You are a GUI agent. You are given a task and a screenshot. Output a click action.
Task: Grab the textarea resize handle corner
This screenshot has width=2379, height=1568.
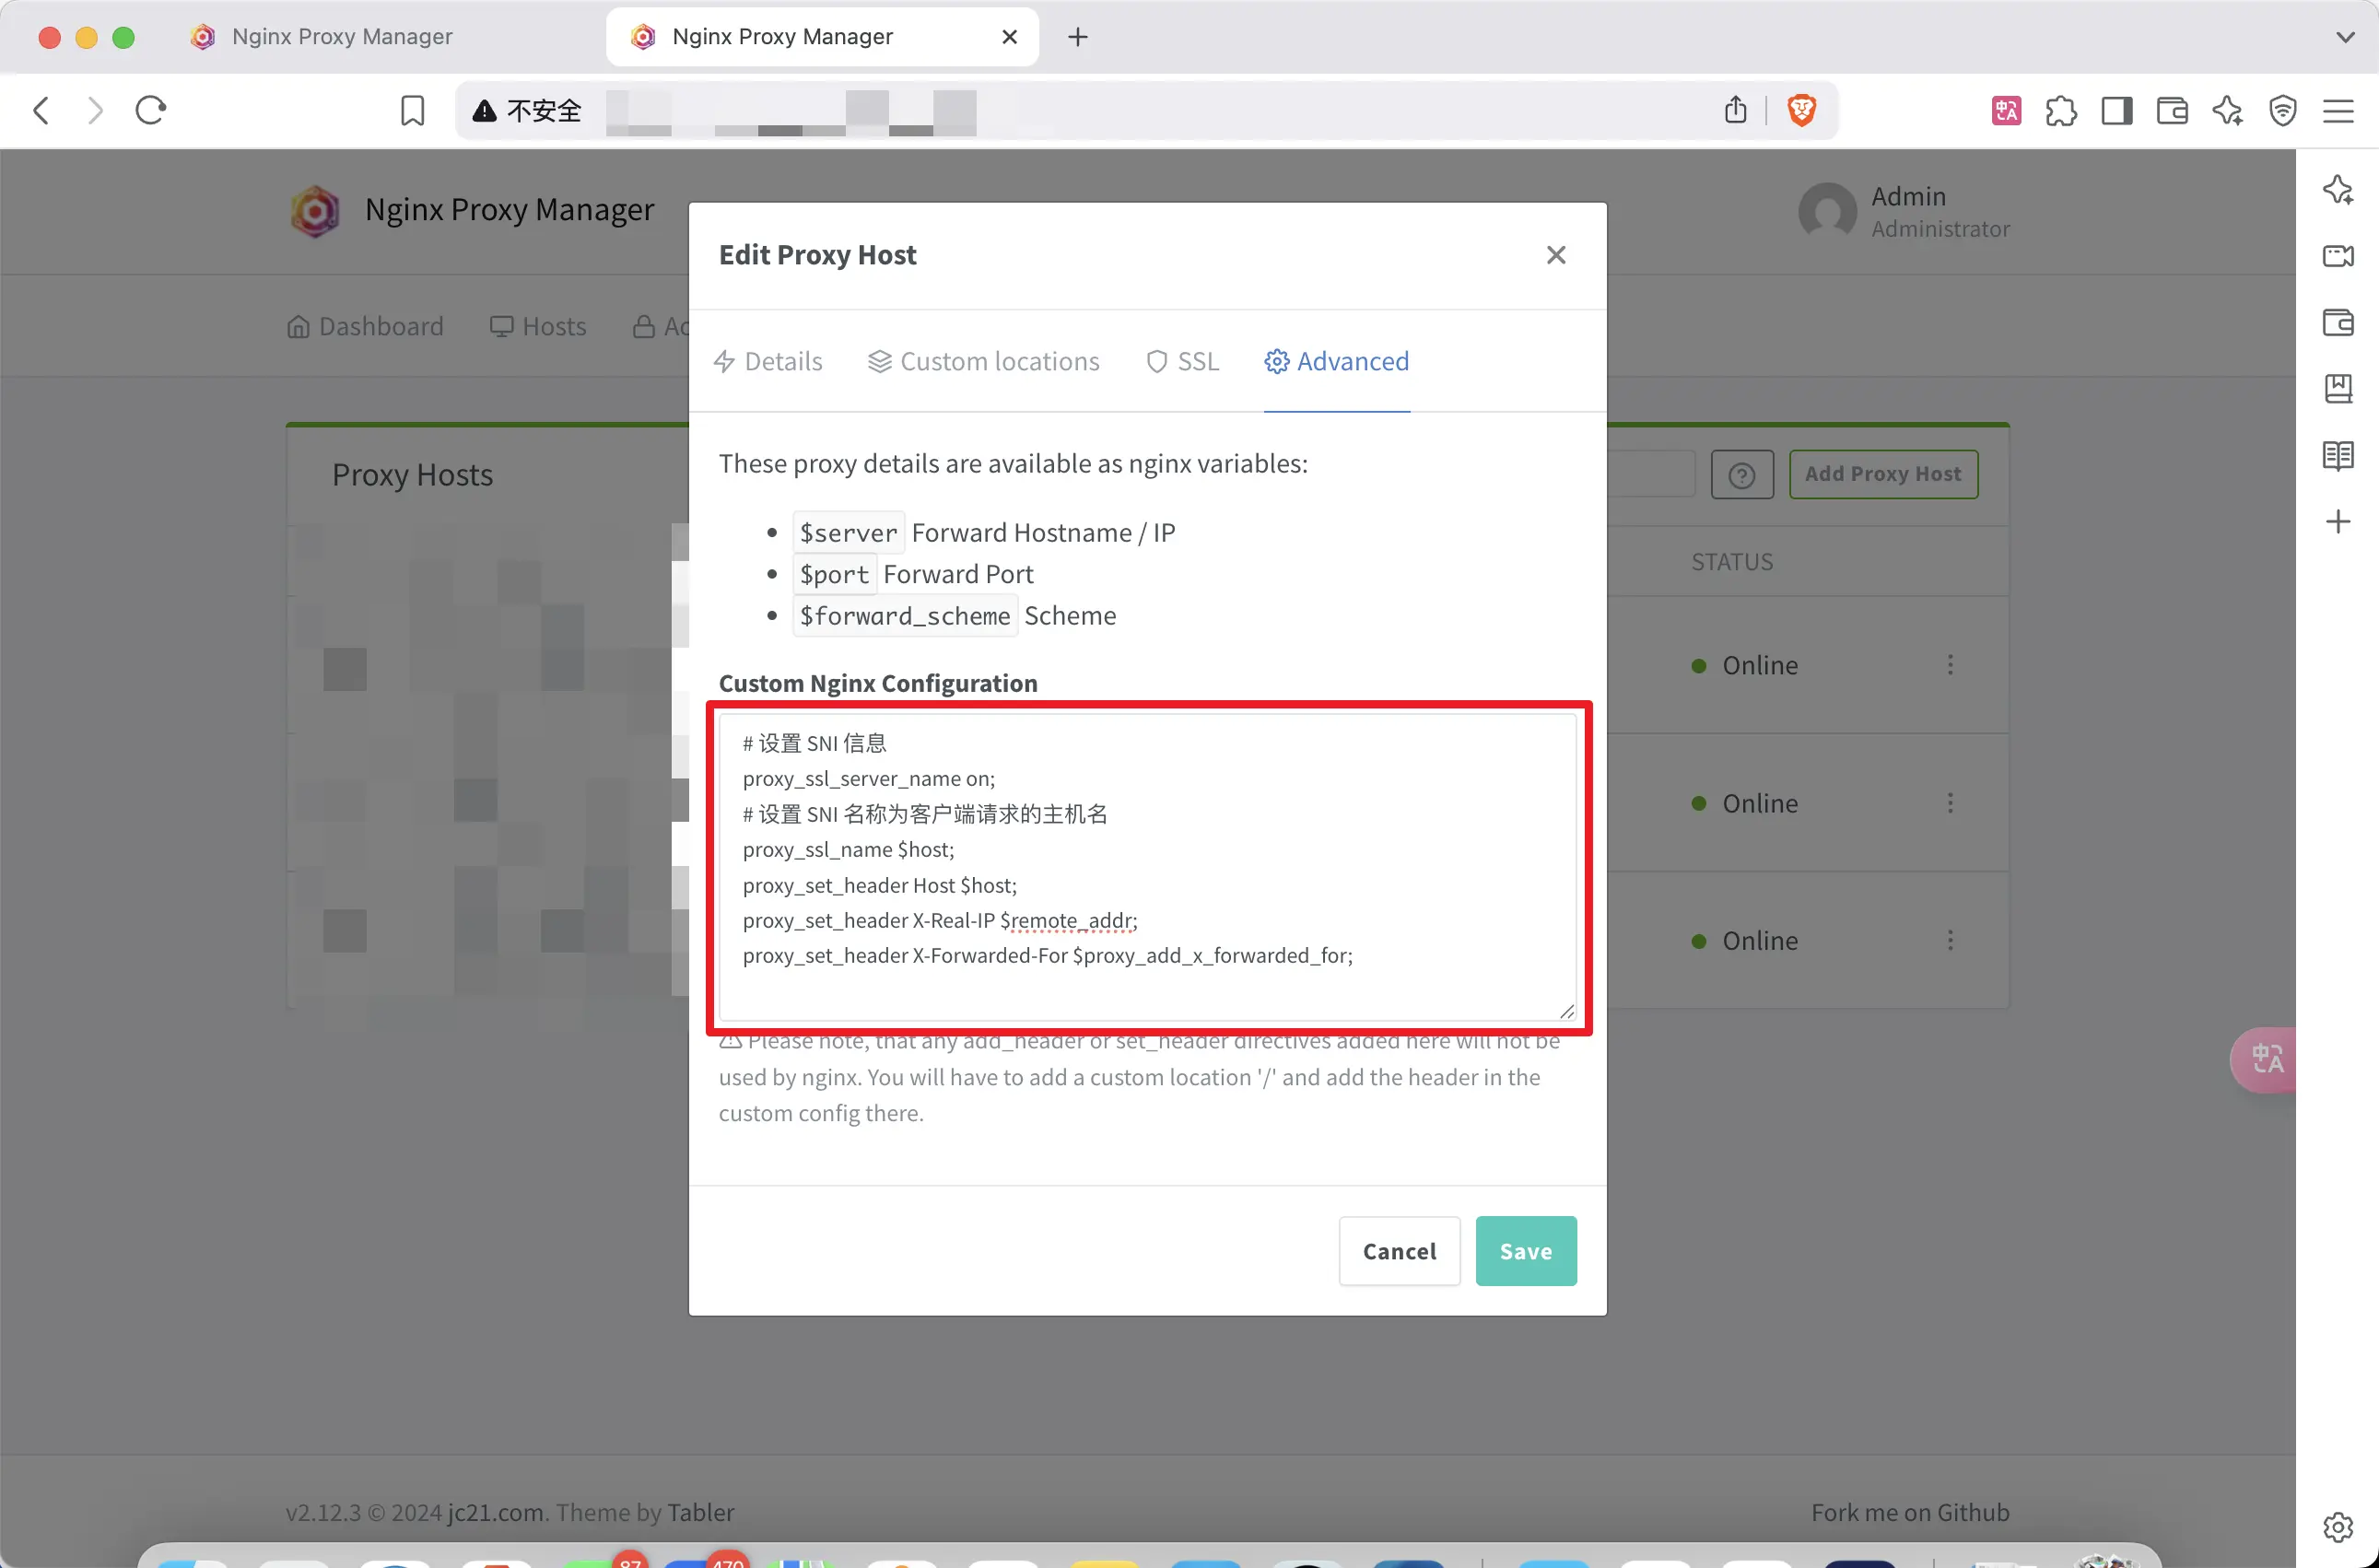pyautogui.click(x=1566, y=1011)
